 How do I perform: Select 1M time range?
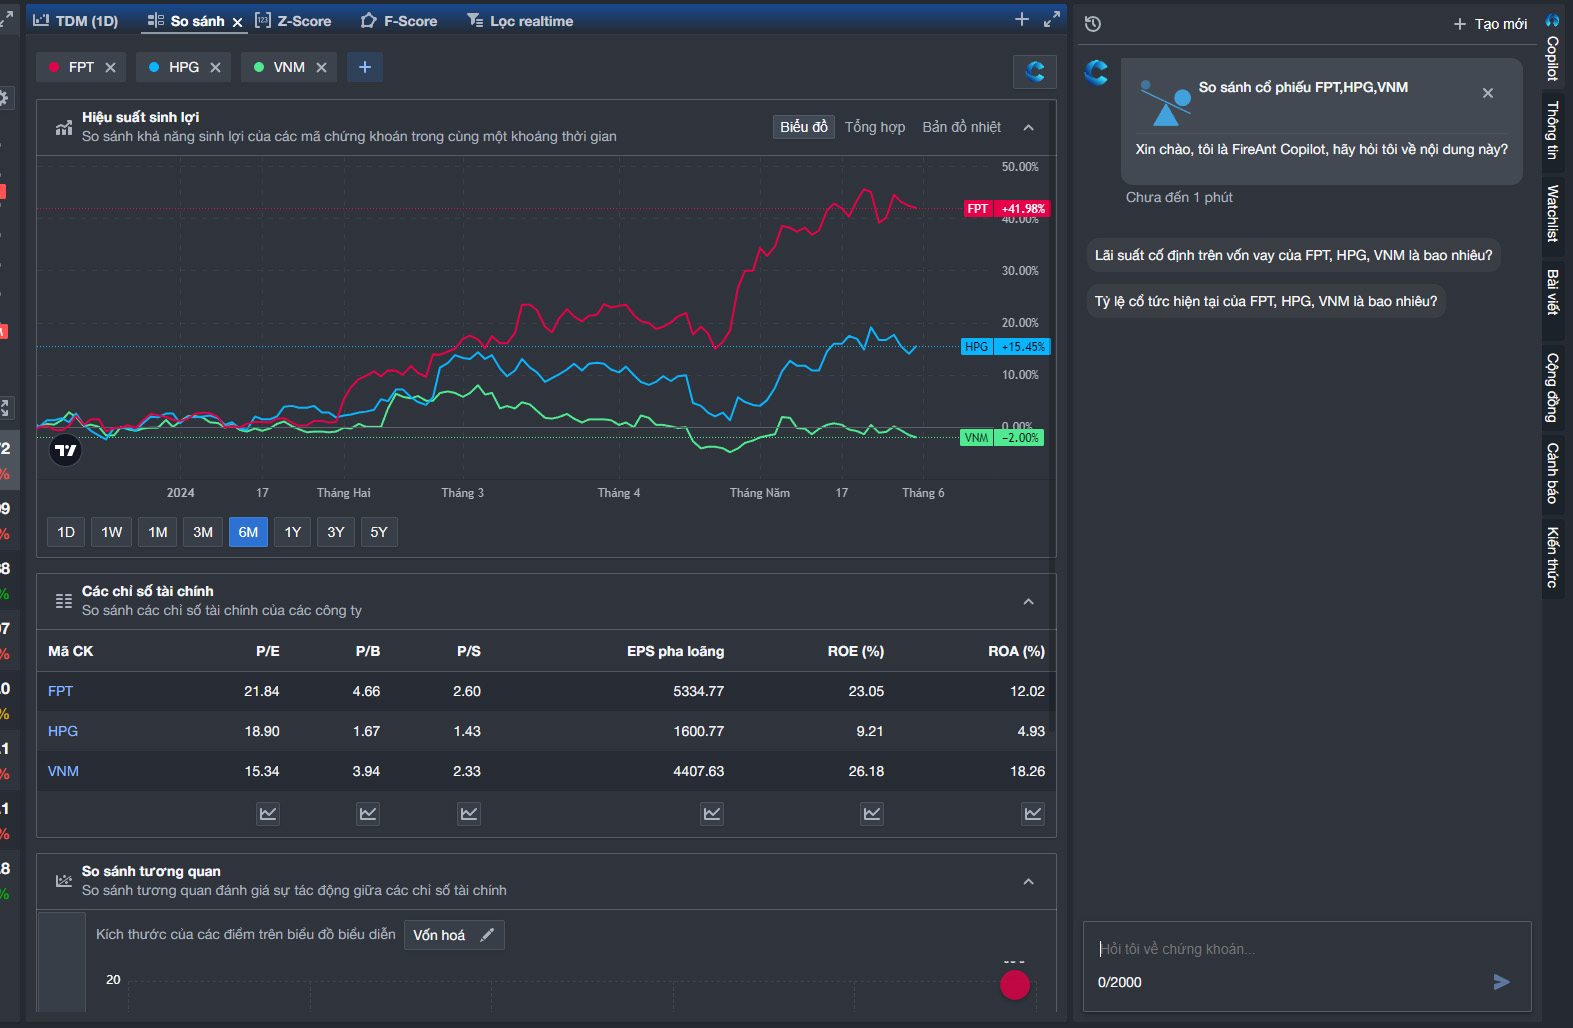pyautogui.click(x=158, y=532)
